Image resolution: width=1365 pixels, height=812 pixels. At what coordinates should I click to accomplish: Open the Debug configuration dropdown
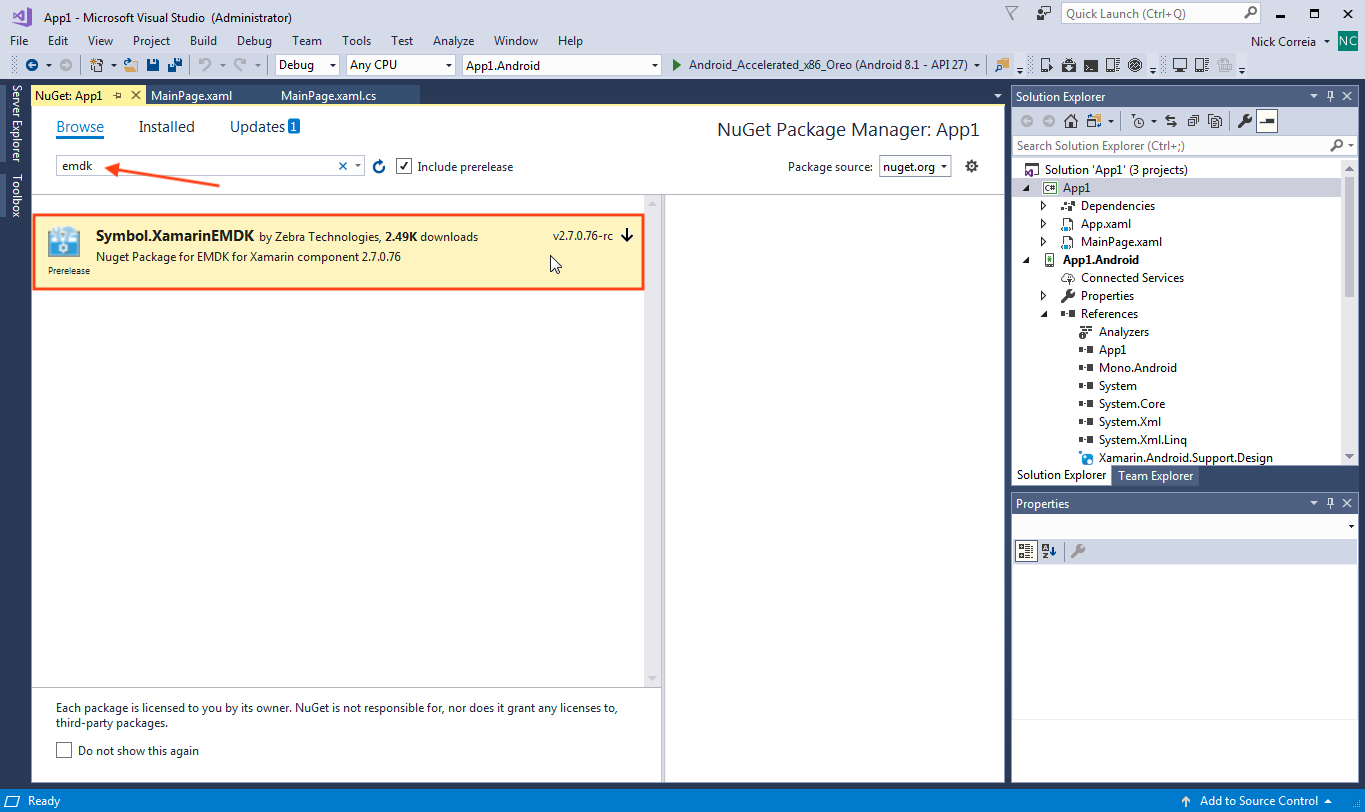pos(308,65)
